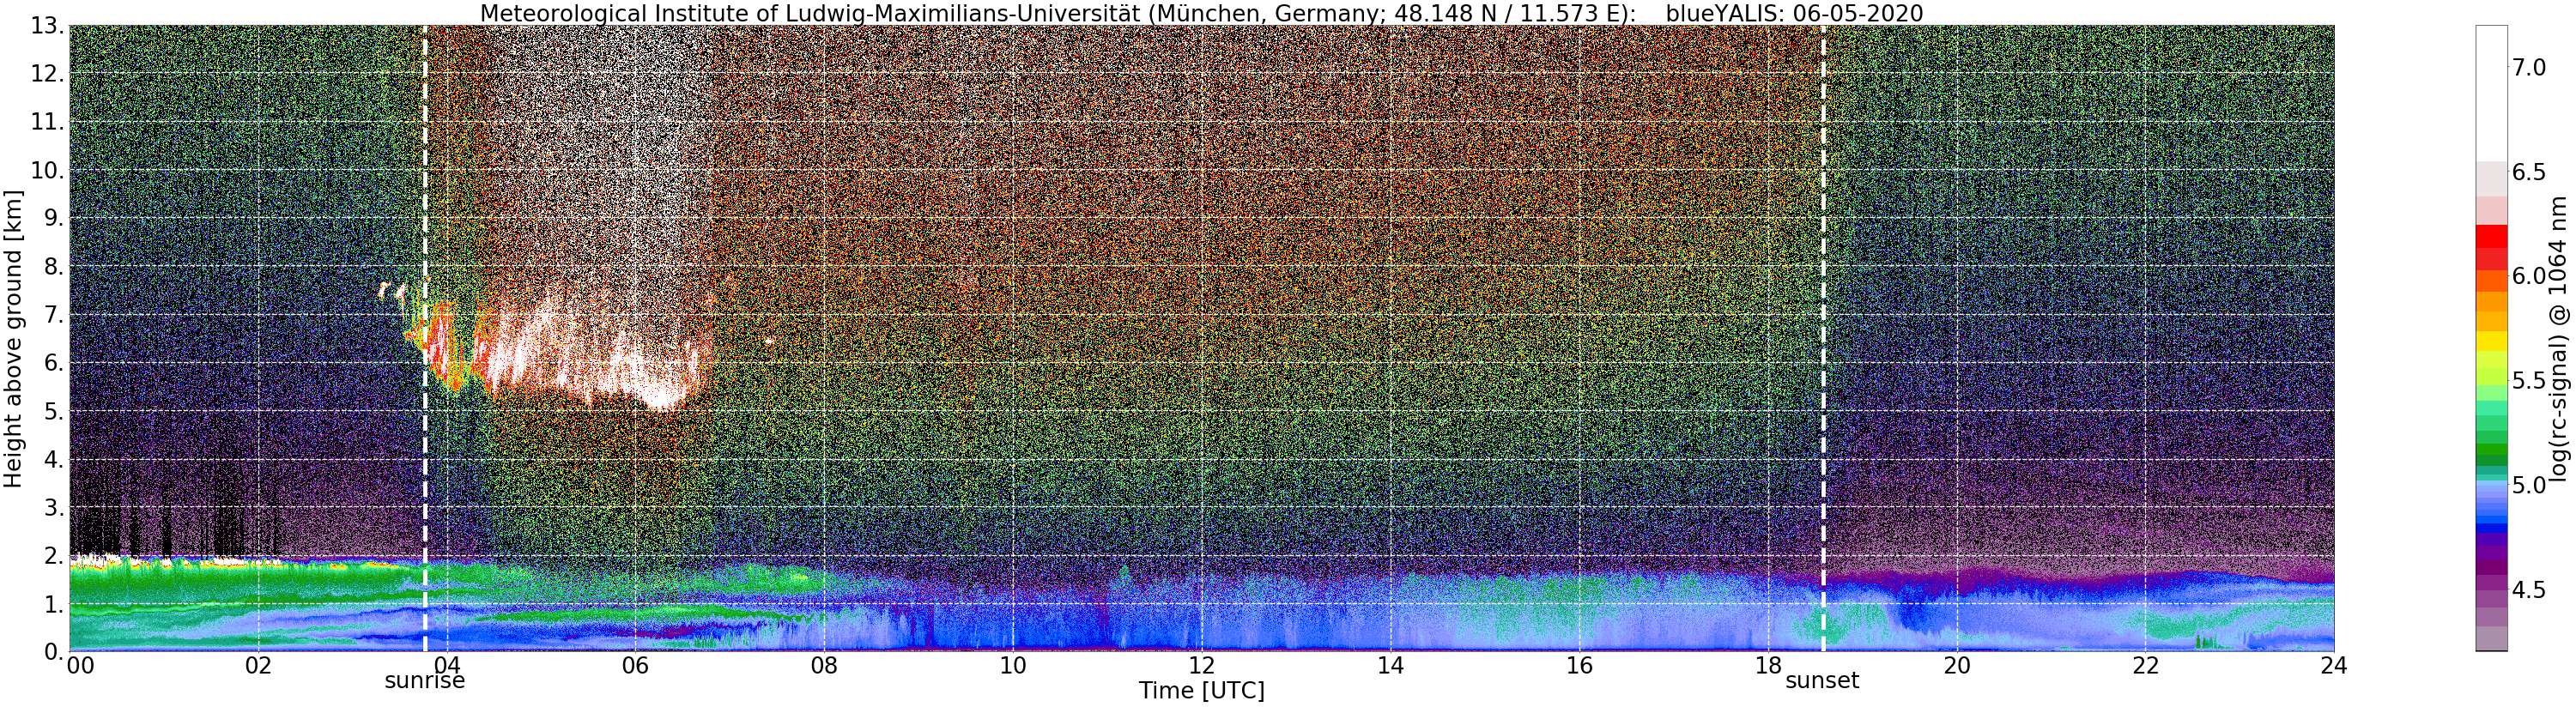This screenshot has height=707, width=2576.
Task: Click the y-axis tick label '4.'
Action: tap(55, 459)
